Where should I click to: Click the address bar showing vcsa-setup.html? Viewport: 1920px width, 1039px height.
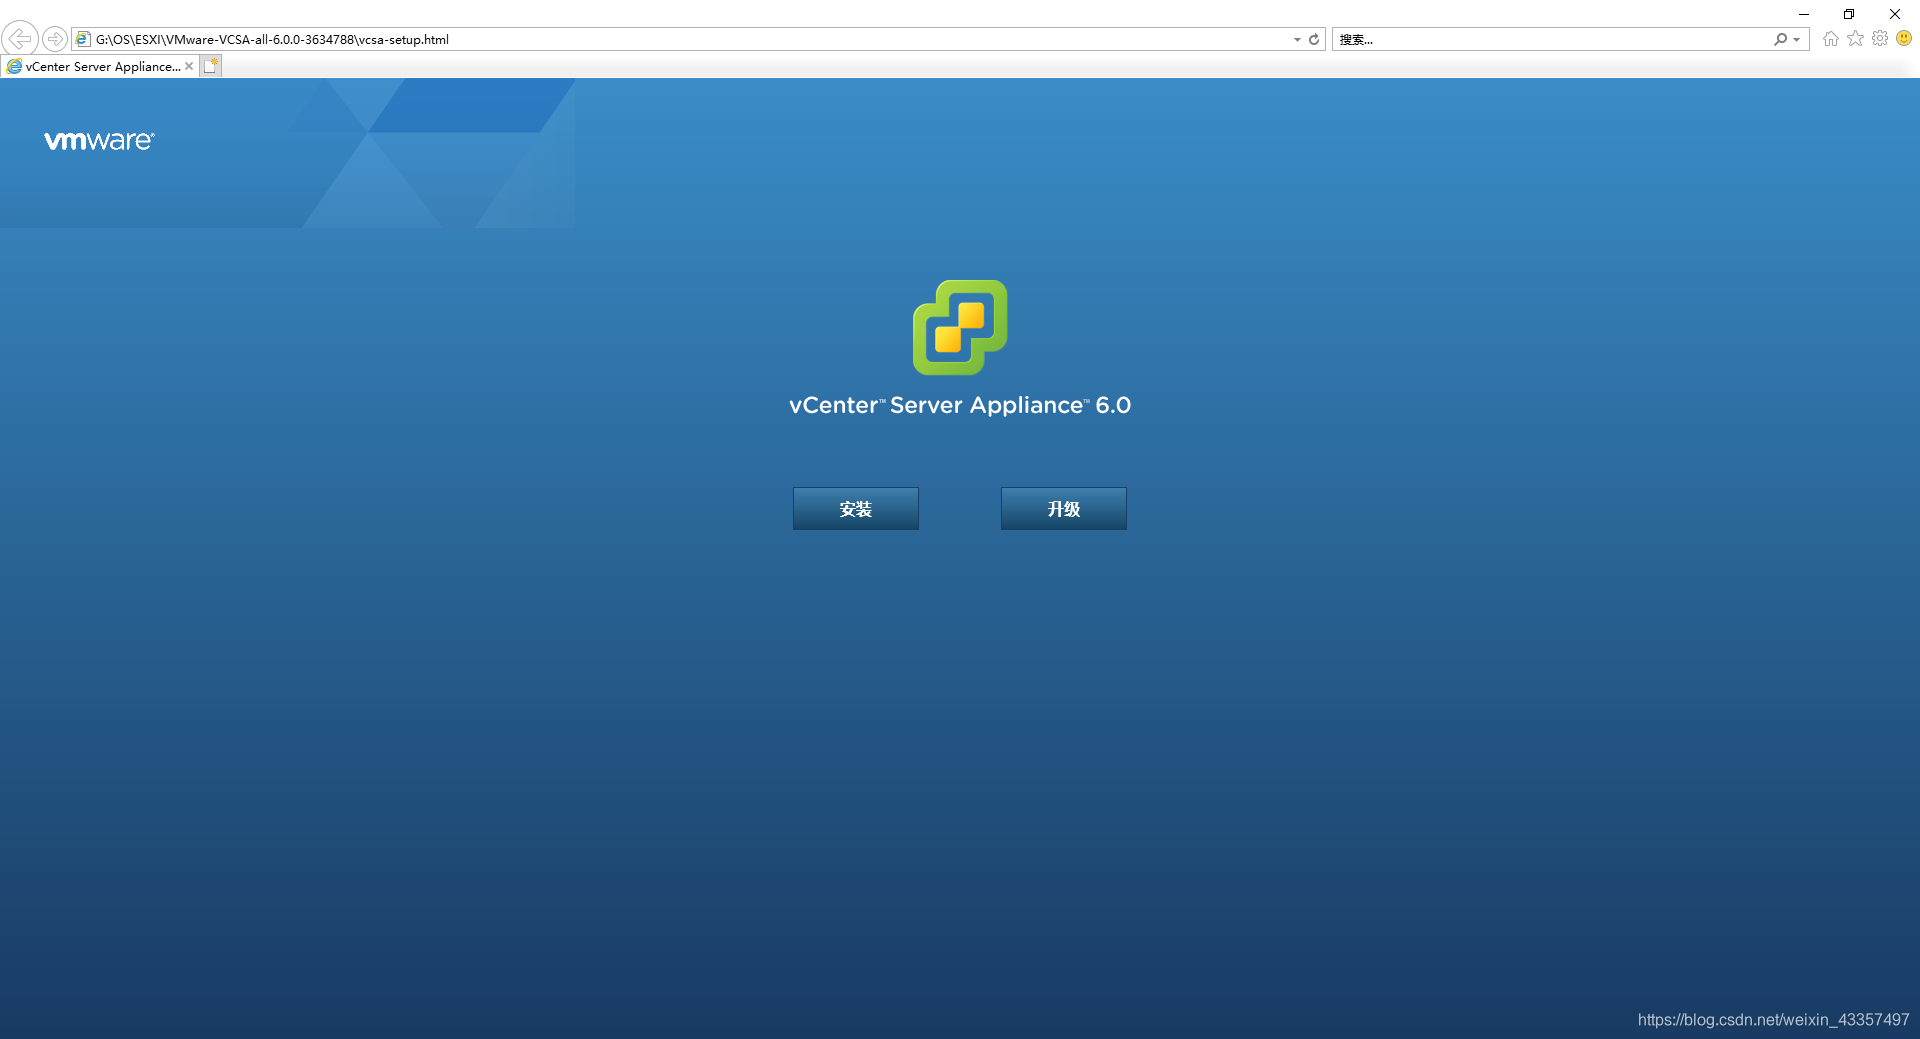[680, 39]
